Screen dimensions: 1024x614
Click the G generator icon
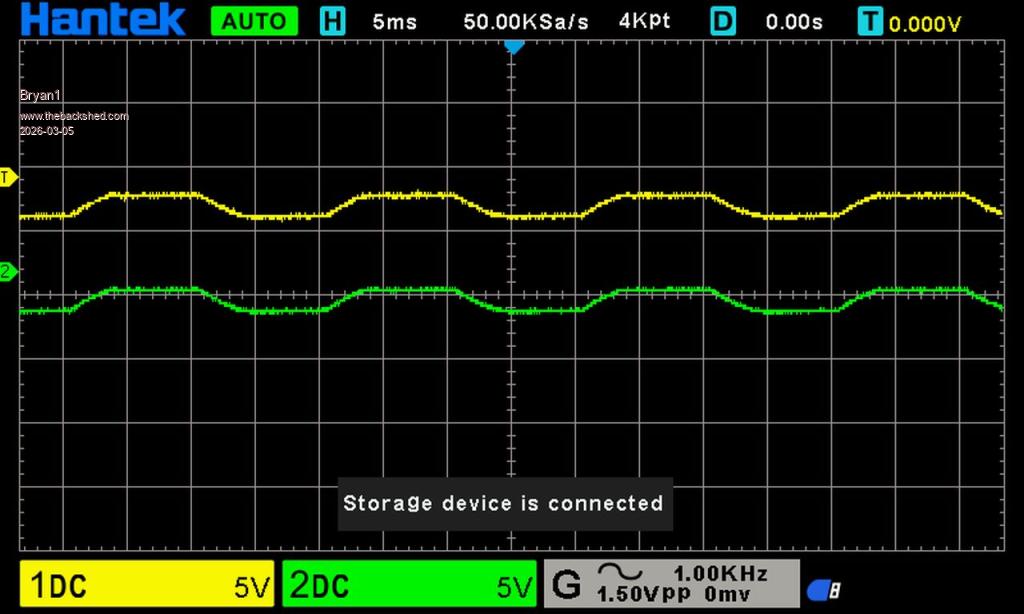pos(566,584)
